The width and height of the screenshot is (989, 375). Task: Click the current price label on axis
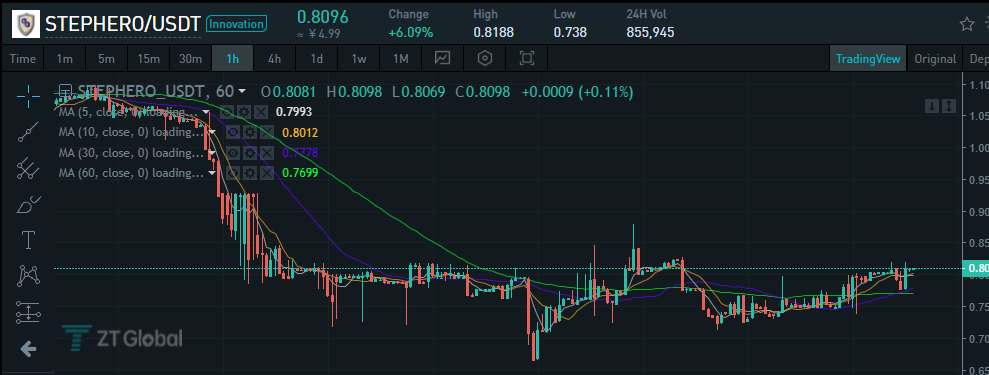click(976, 268)
